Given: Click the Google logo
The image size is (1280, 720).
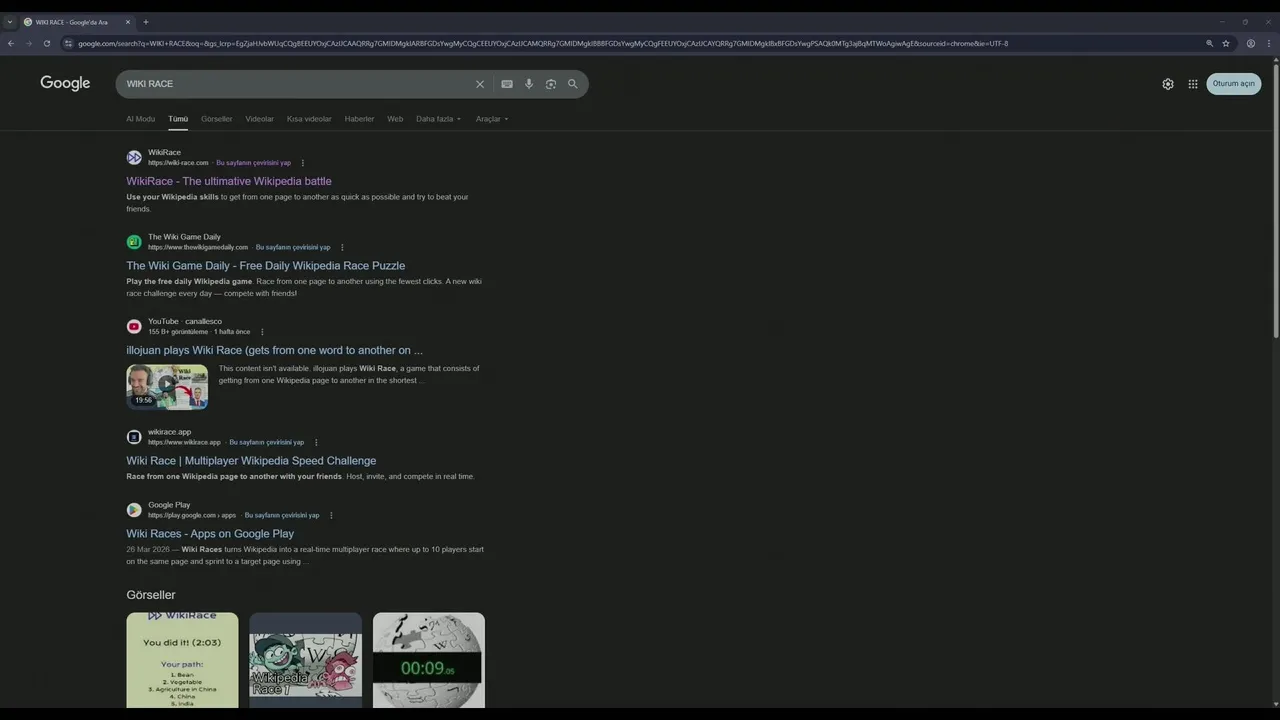Looking at the screenshot, I should coord(65,83).
